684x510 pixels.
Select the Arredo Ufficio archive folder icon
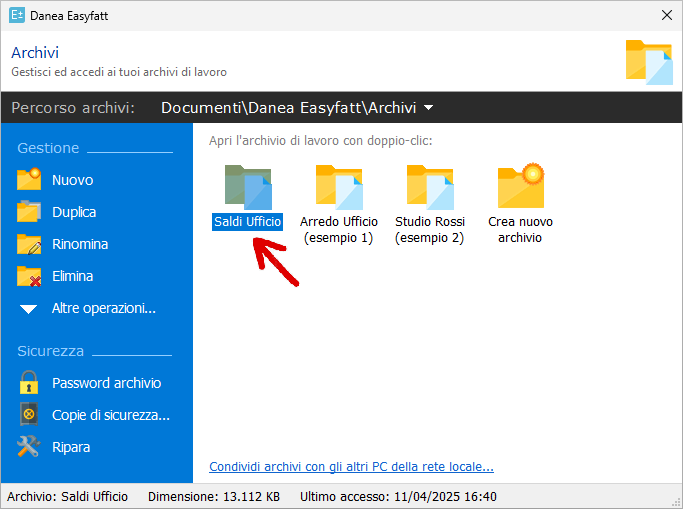pyautogui.click(x=339, y=187)
